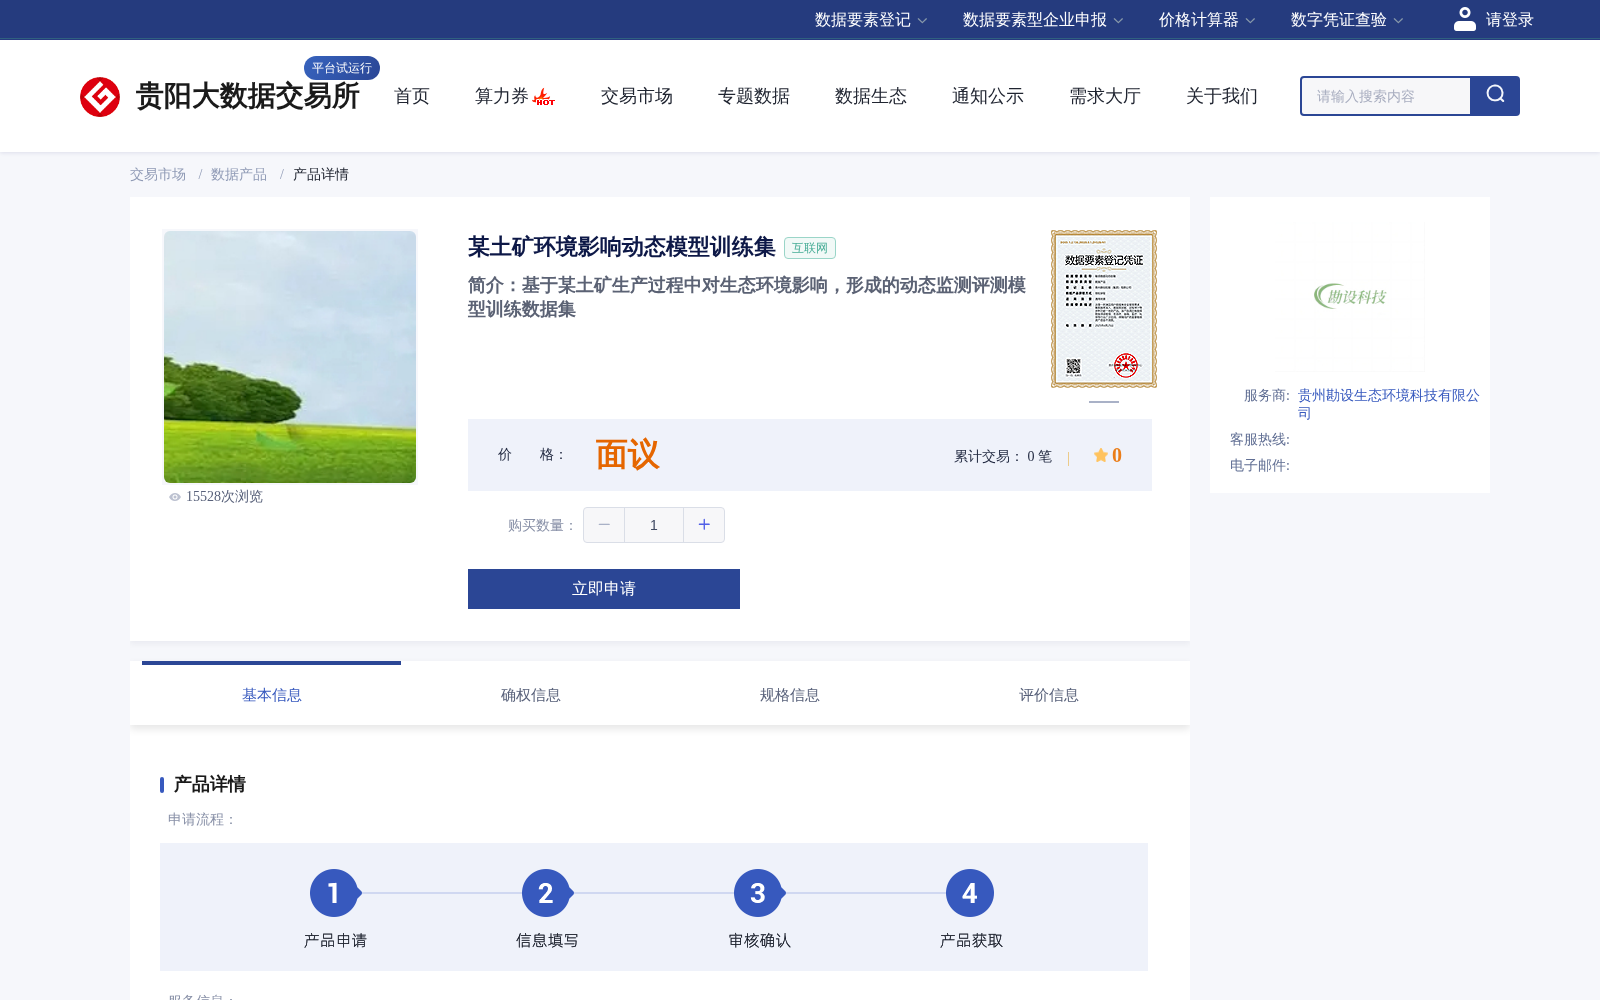Screen dimensions: 1600x1000
Task: Expand 数据要素登记 dropdown
Action: click(x=871, y=20)
